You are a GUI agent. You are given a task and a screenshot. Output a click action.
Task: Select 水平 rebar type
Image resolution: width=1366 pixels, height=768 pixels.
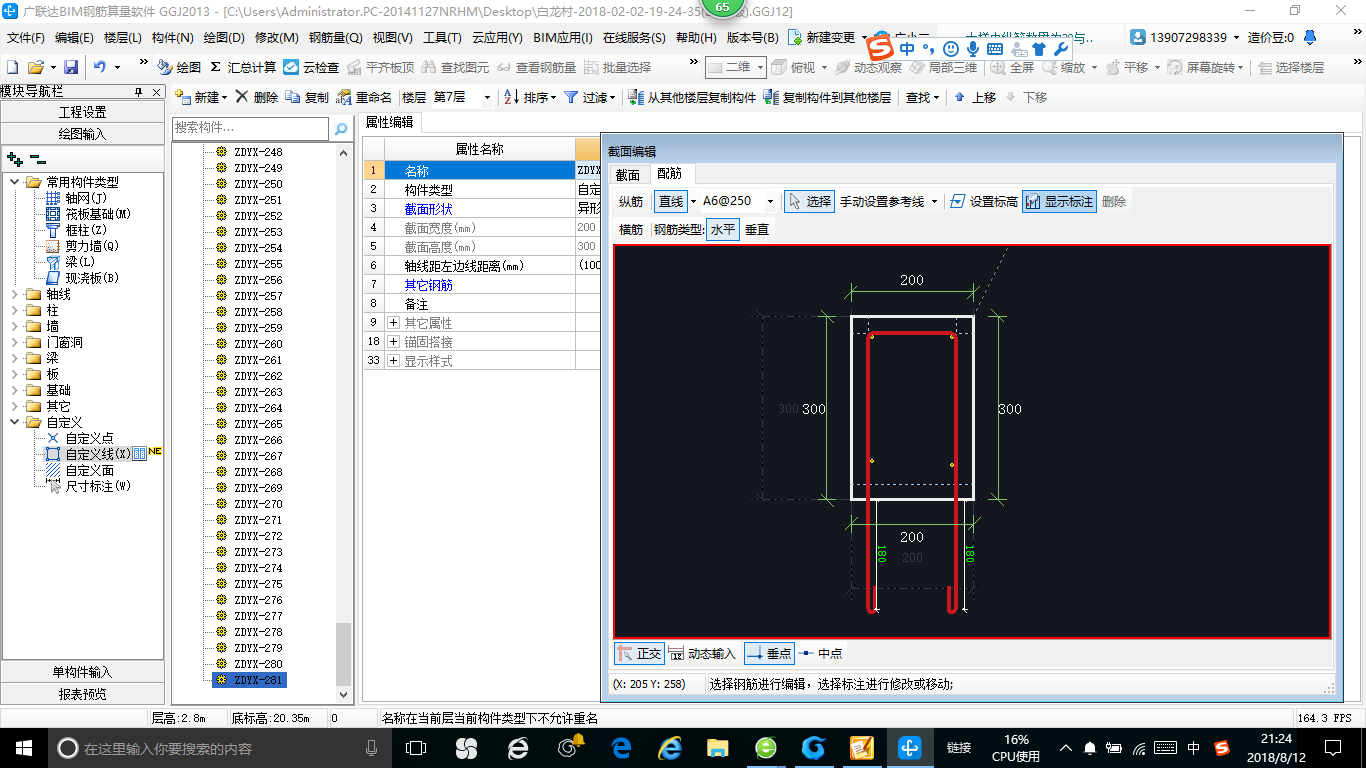722,229
